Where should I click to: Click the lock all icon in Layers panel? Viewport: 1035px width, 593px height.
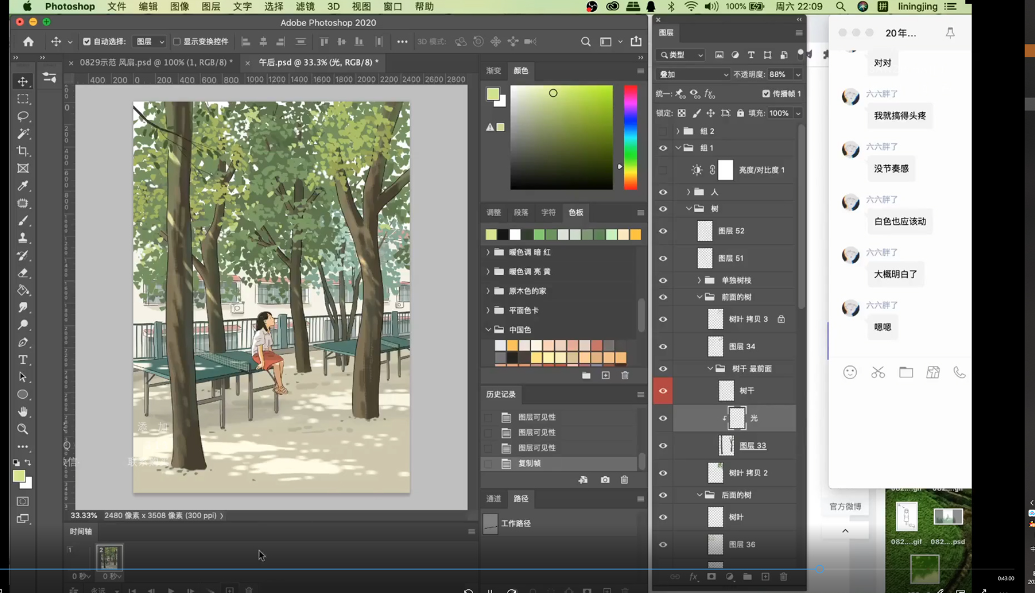coord(740,113)
